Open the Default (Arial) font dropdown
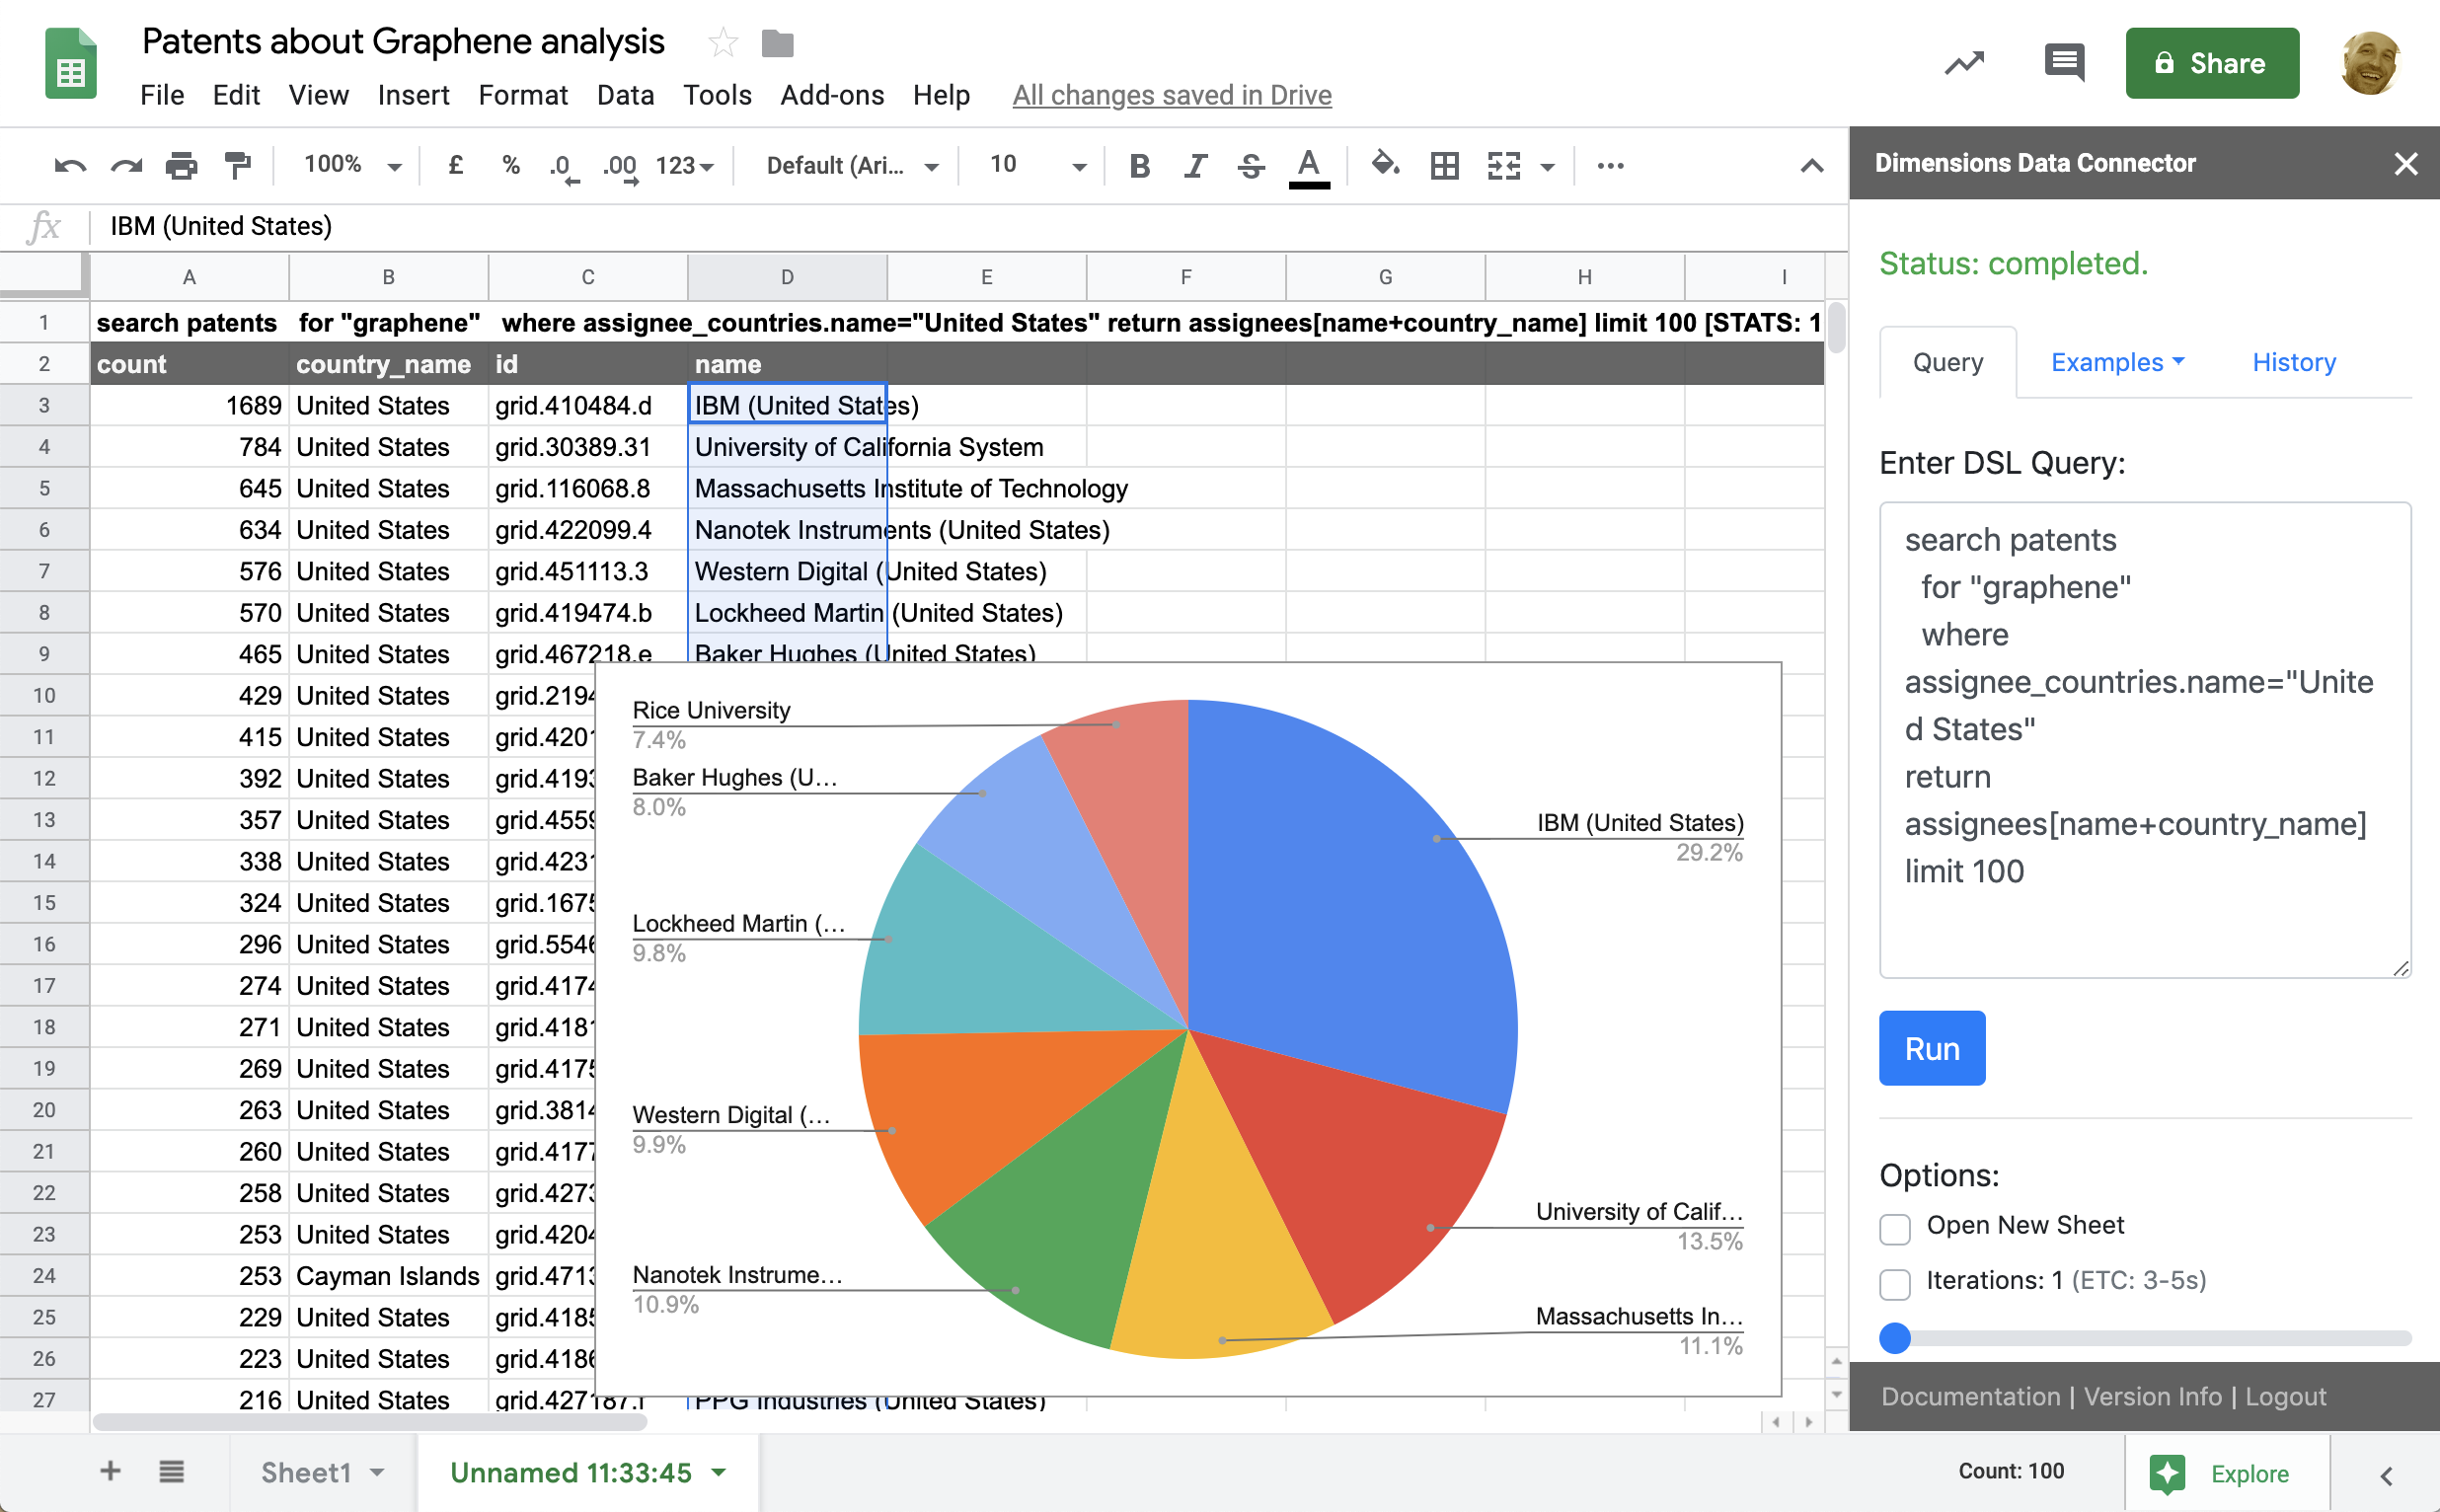The height and width of the screenshot is (1512, 2440). (x=852, y=166)
